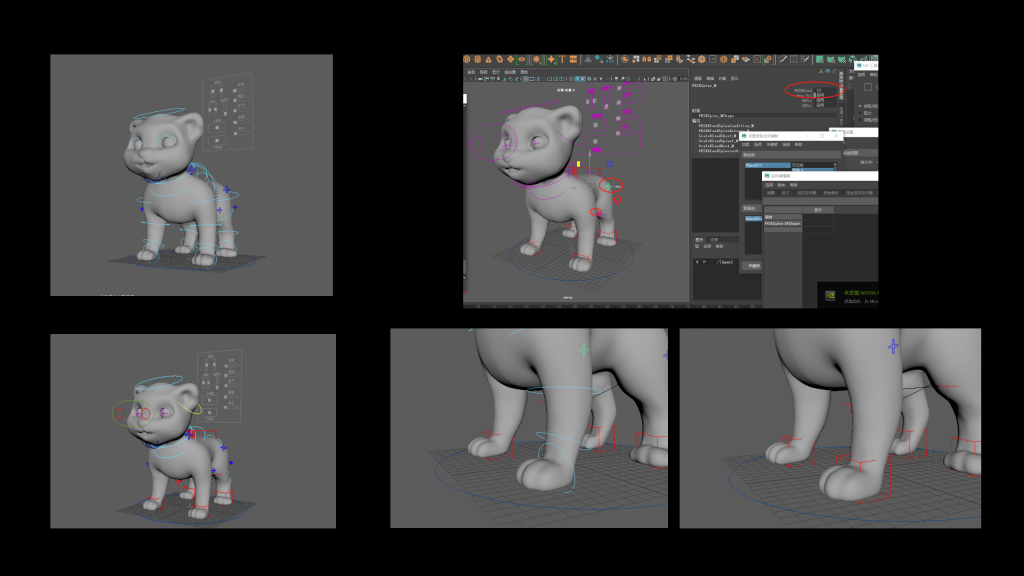The image size is (1024, 576).
Task: Switch to 加权变形器 tab in Component Editor
Action: tap(807, 193)
